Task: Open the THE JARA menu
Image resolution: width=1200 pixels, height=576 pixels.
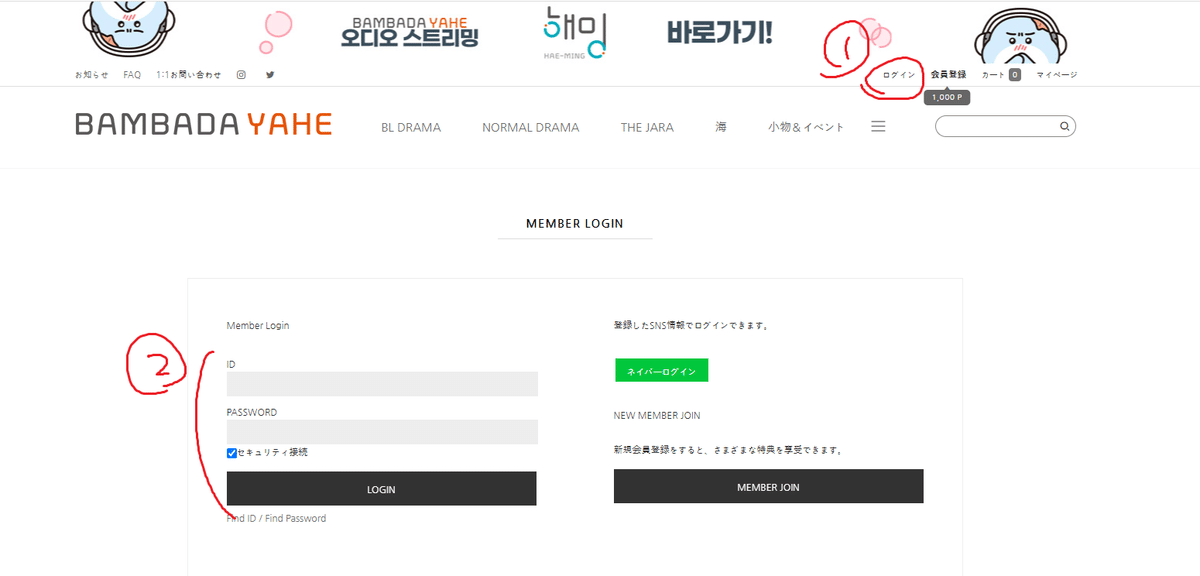Action: tap(647, 127)
